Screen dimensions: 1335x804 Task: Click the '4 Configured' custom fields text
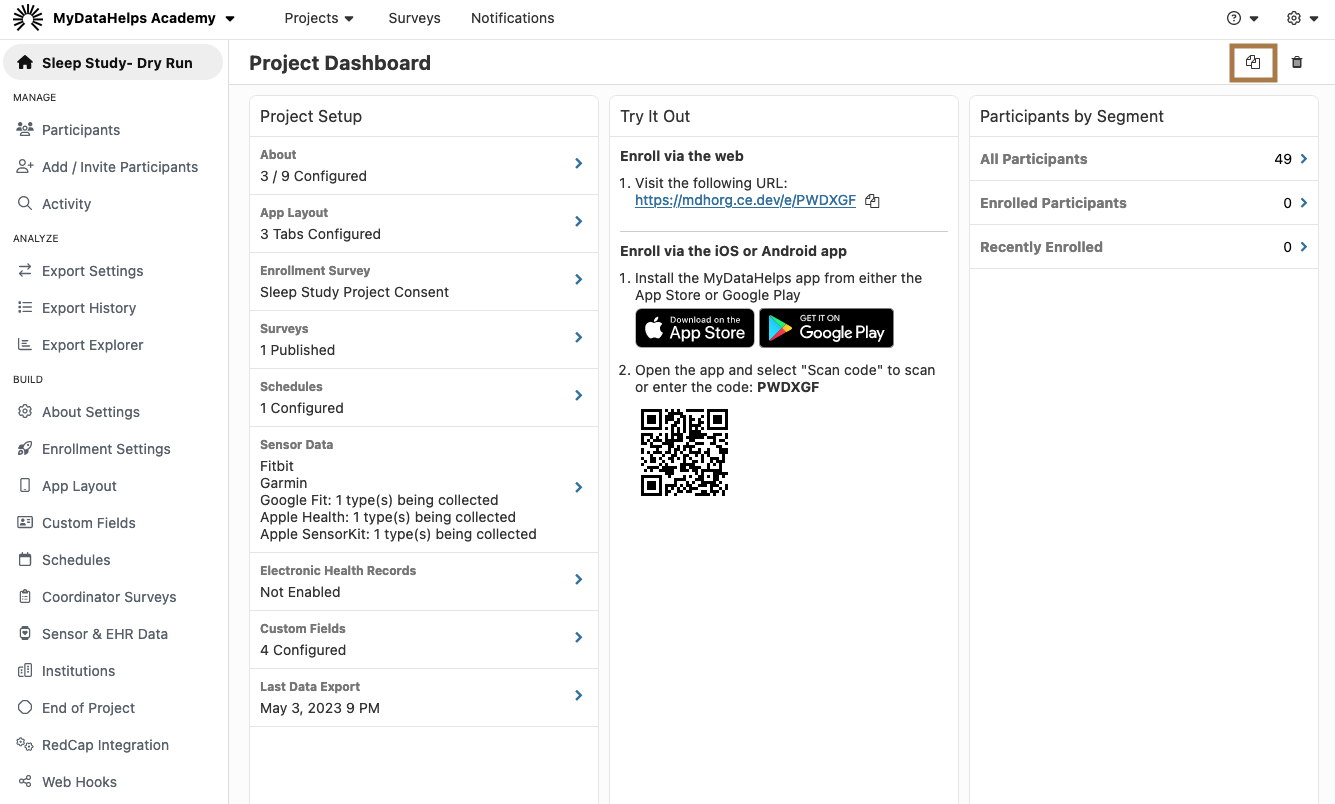point(303,650)
